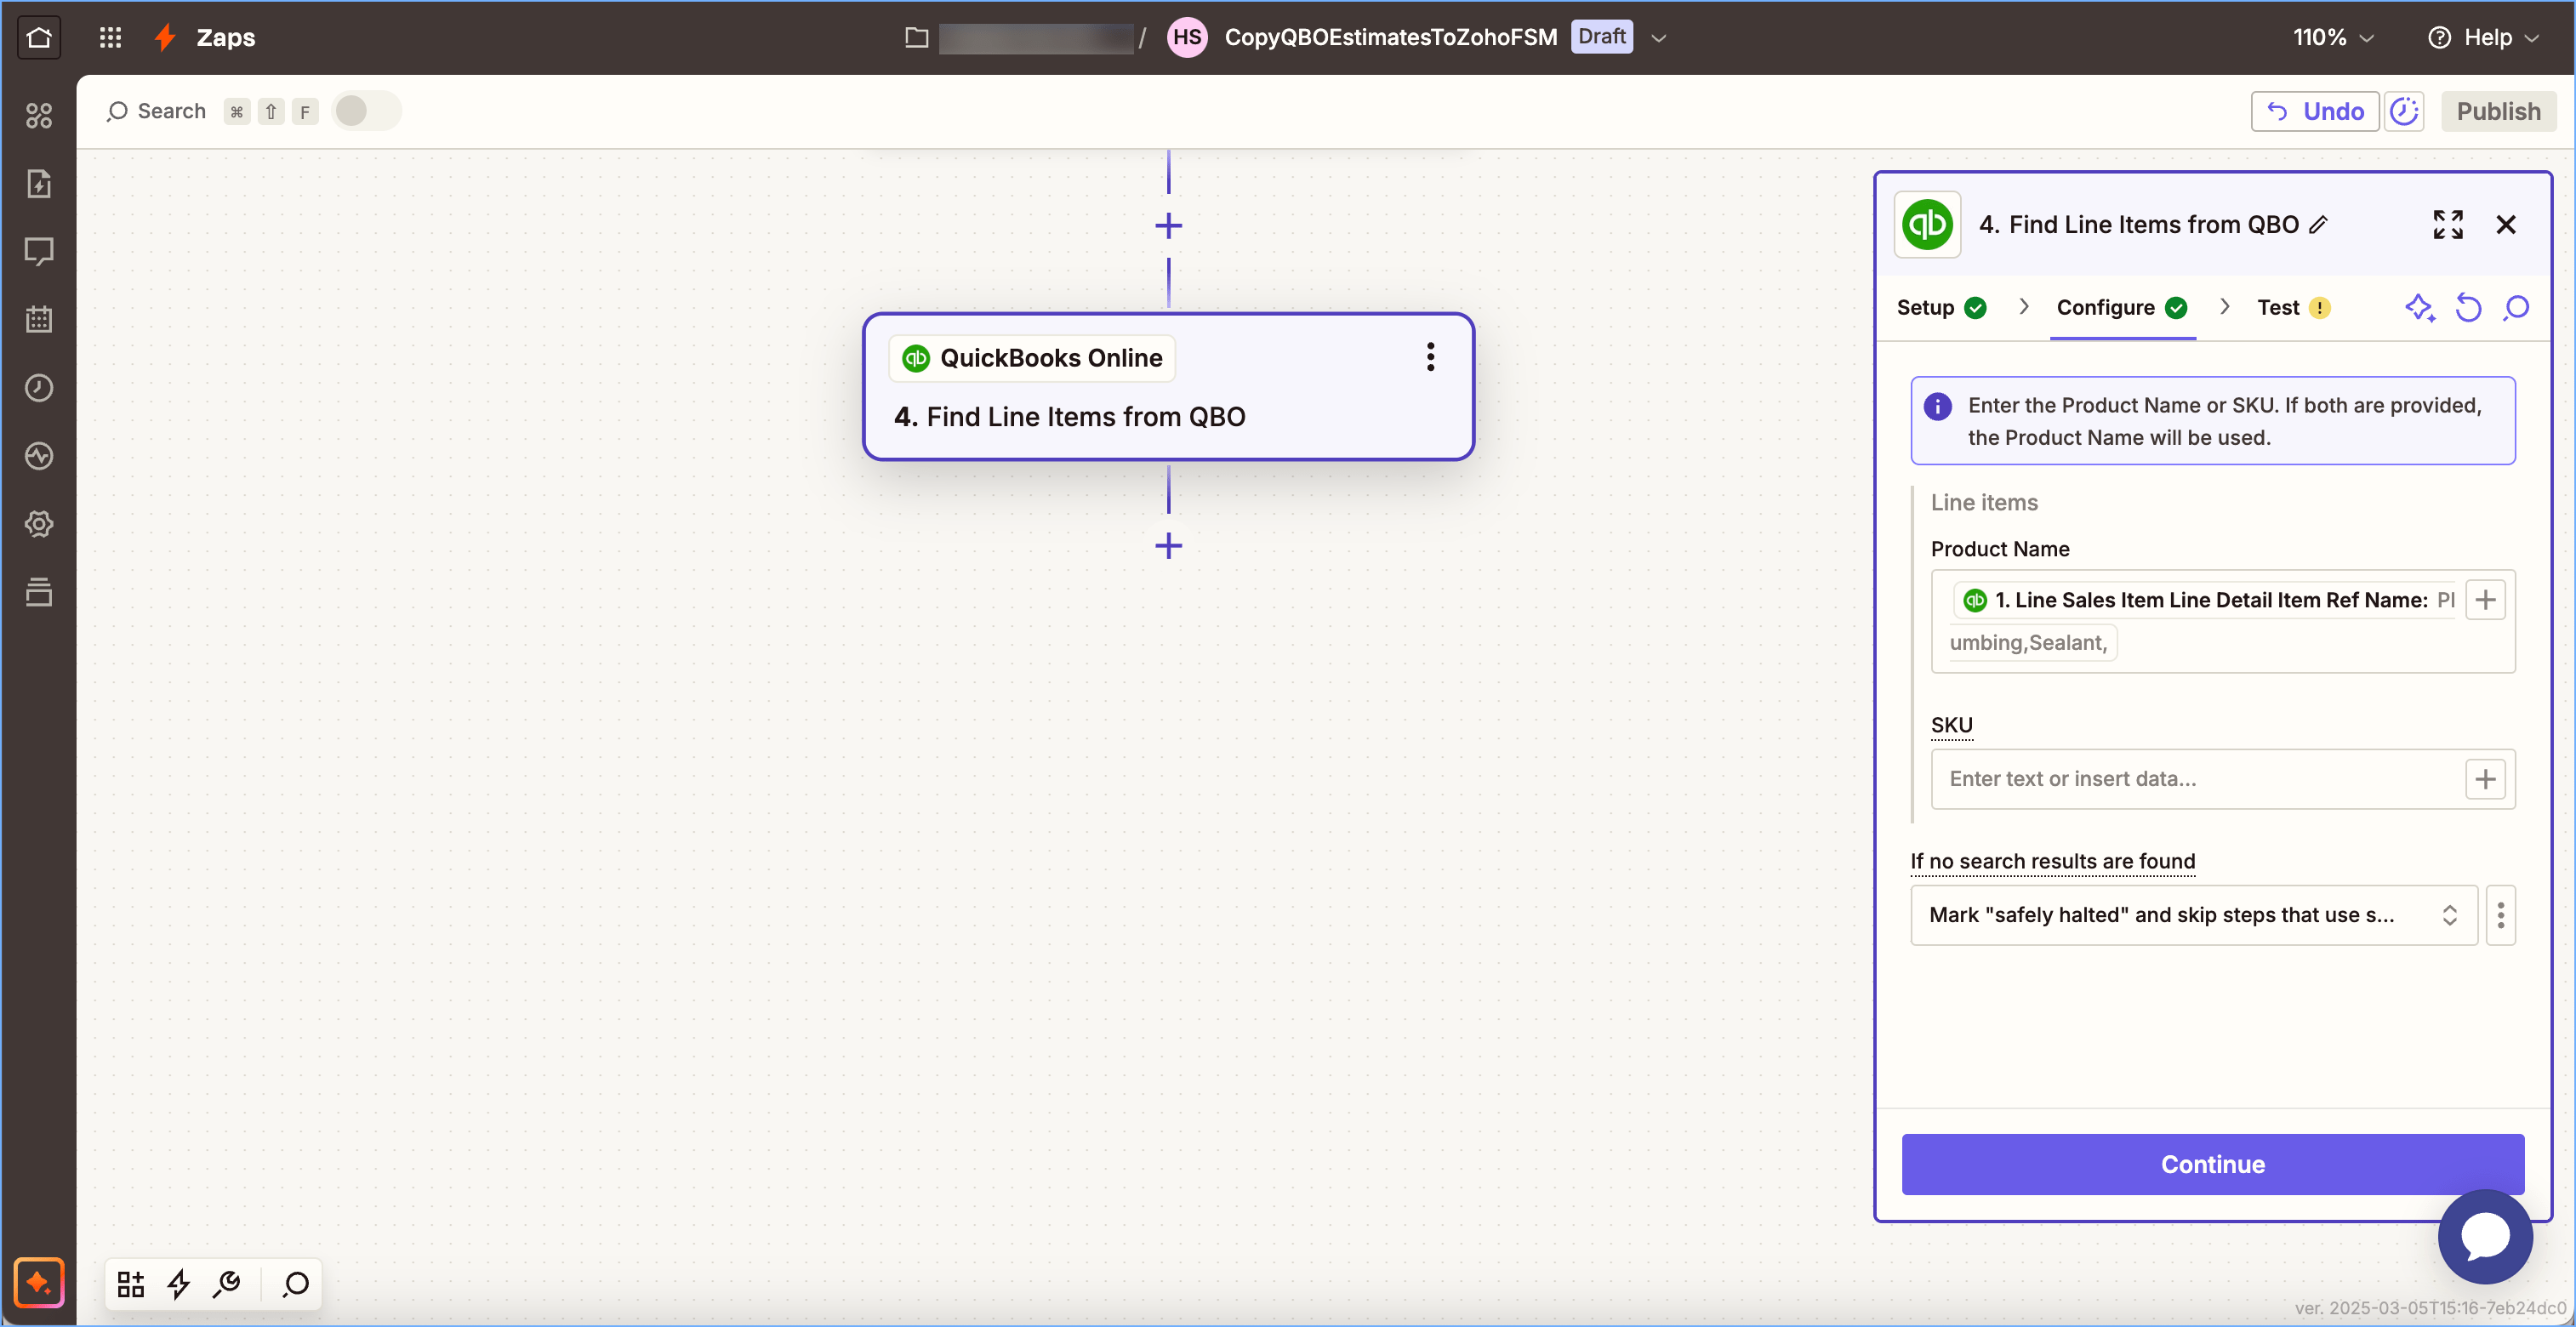
Task: Click the orange AI assistant icon
Action: click(39, 1282)
